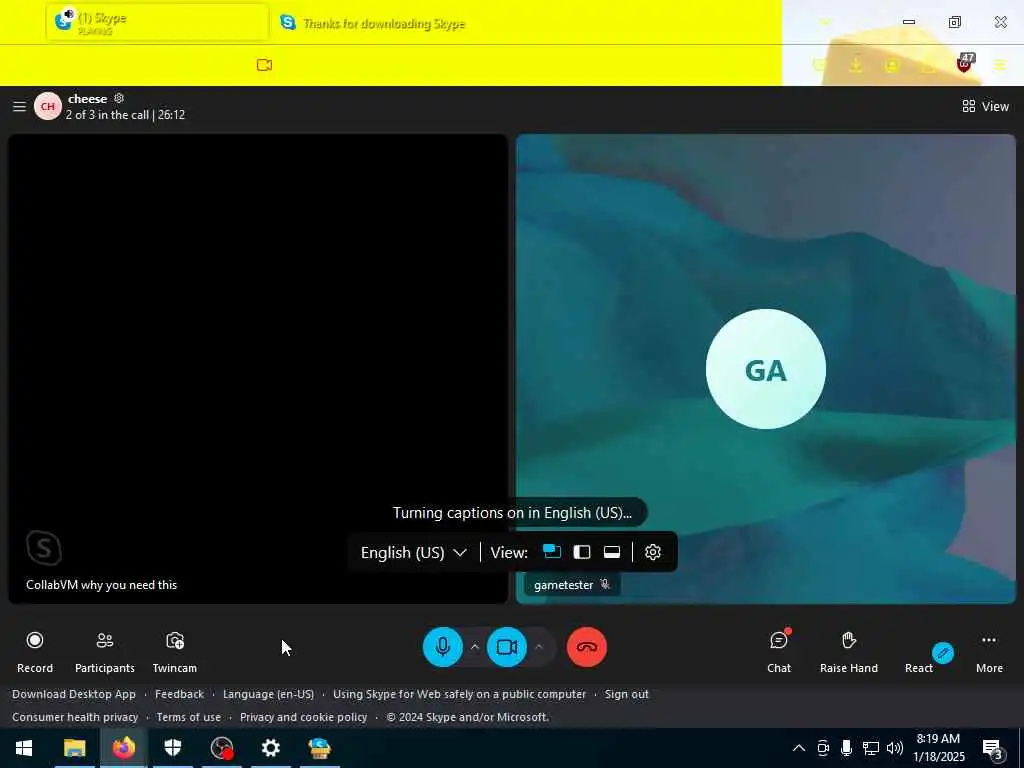Open the Windows Start menu
This screenshot has width=1024, height=768.
(24, 748)
